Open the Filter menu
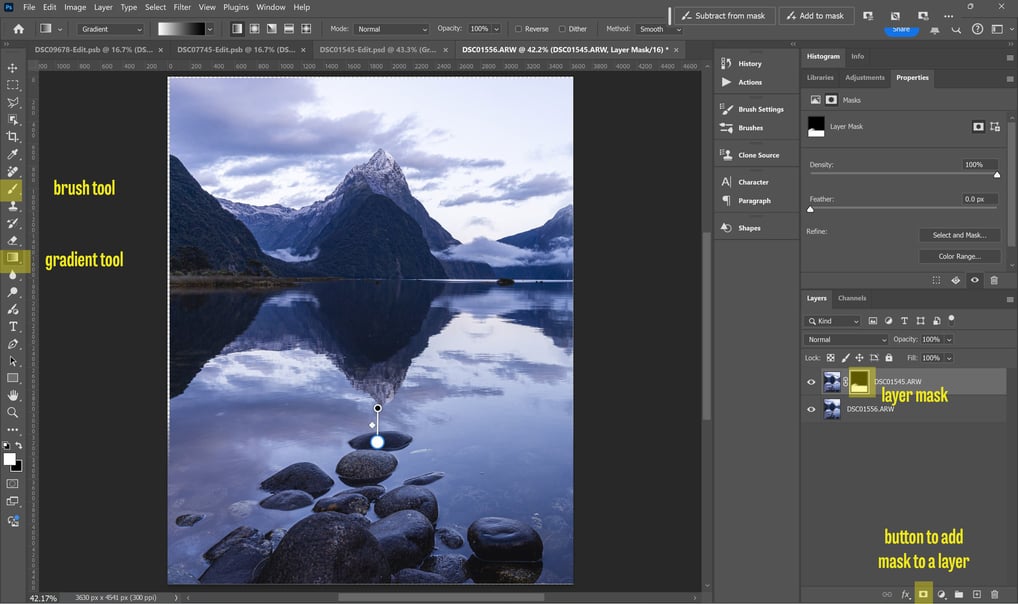 pos(182,7)
